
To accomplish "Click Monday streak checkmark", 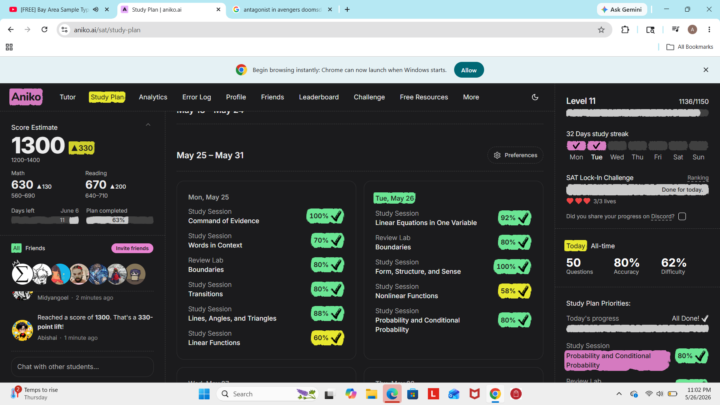I will click(x=576, y=146).
